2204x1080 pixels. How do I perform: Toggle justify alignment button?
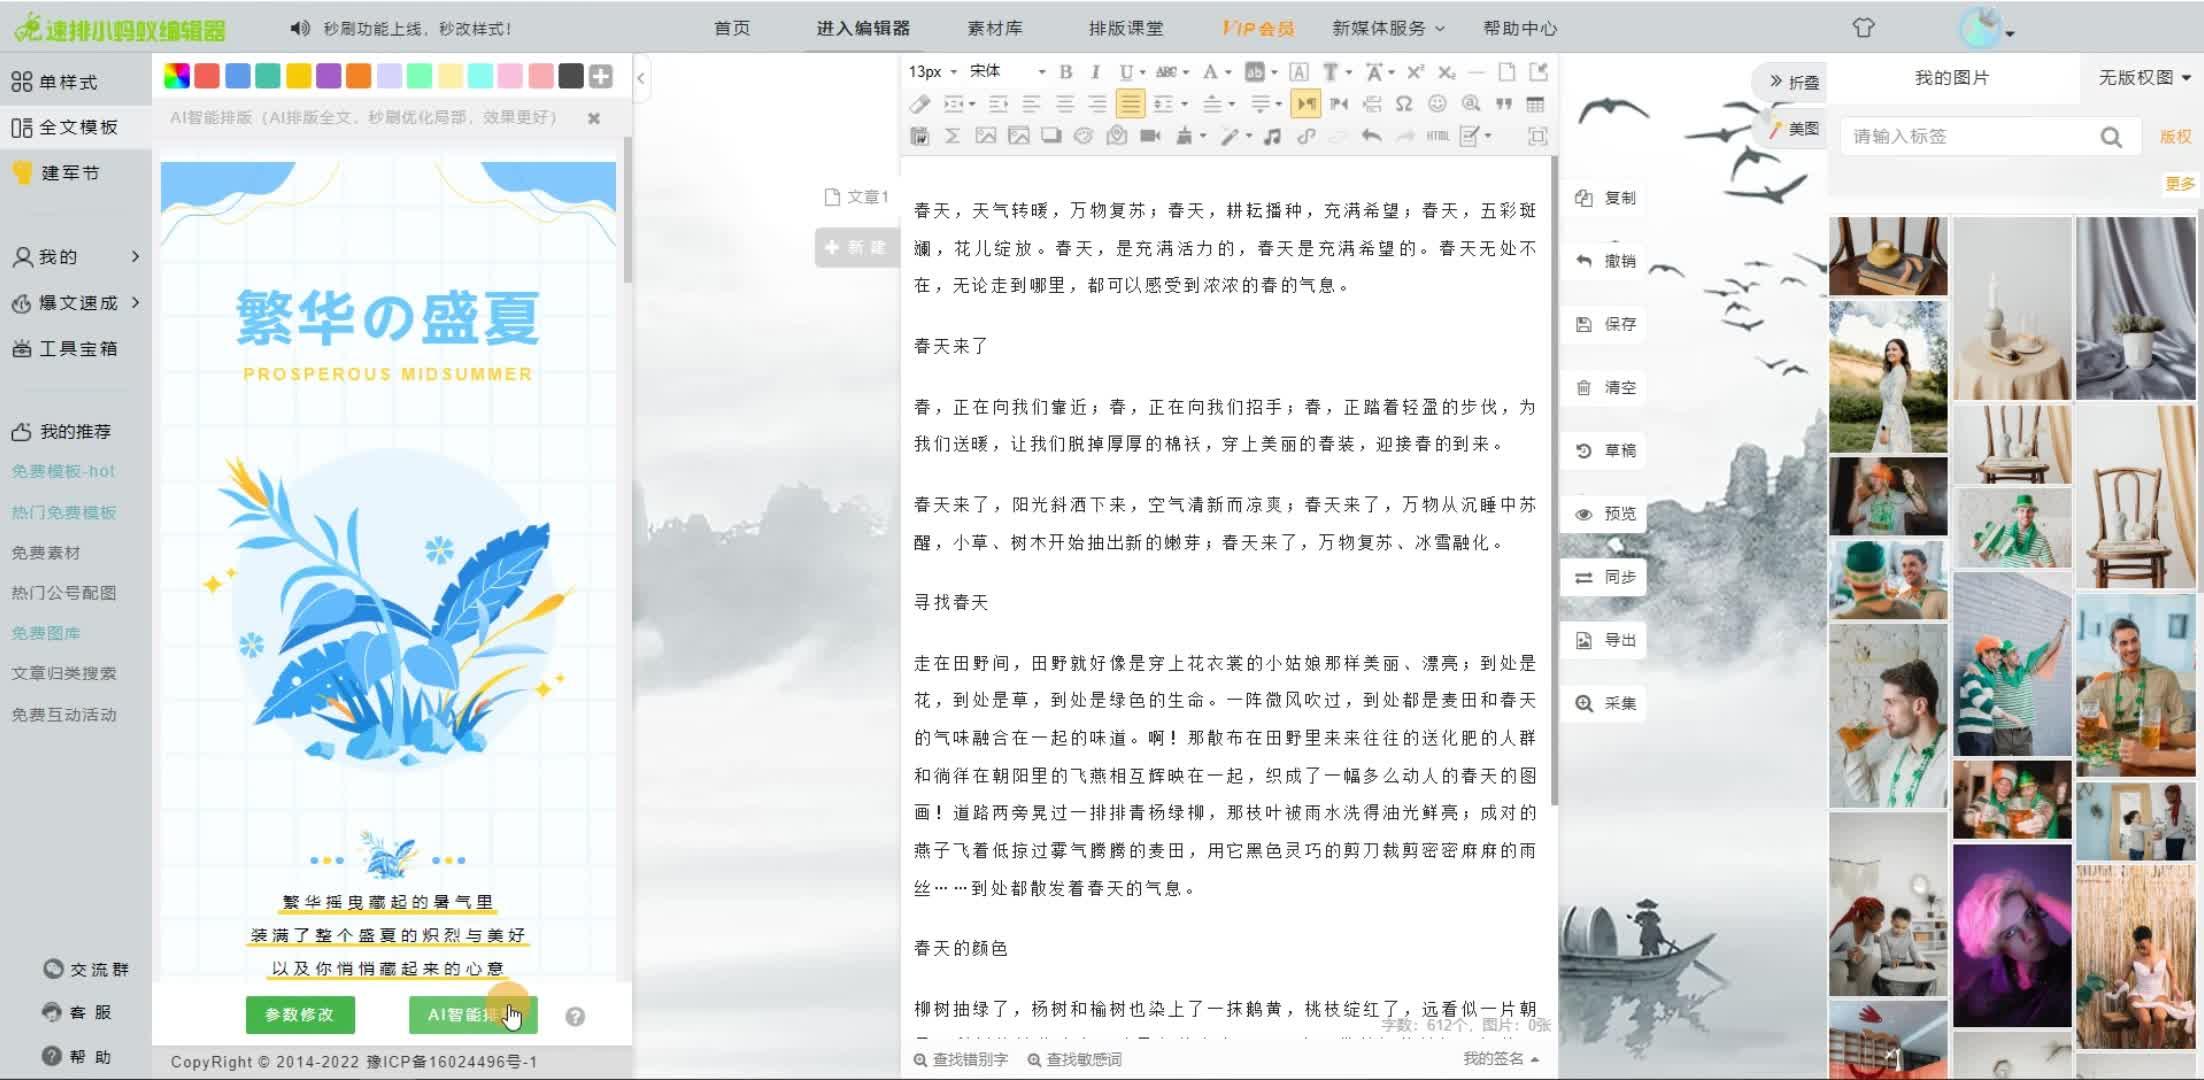(1130, 104)
